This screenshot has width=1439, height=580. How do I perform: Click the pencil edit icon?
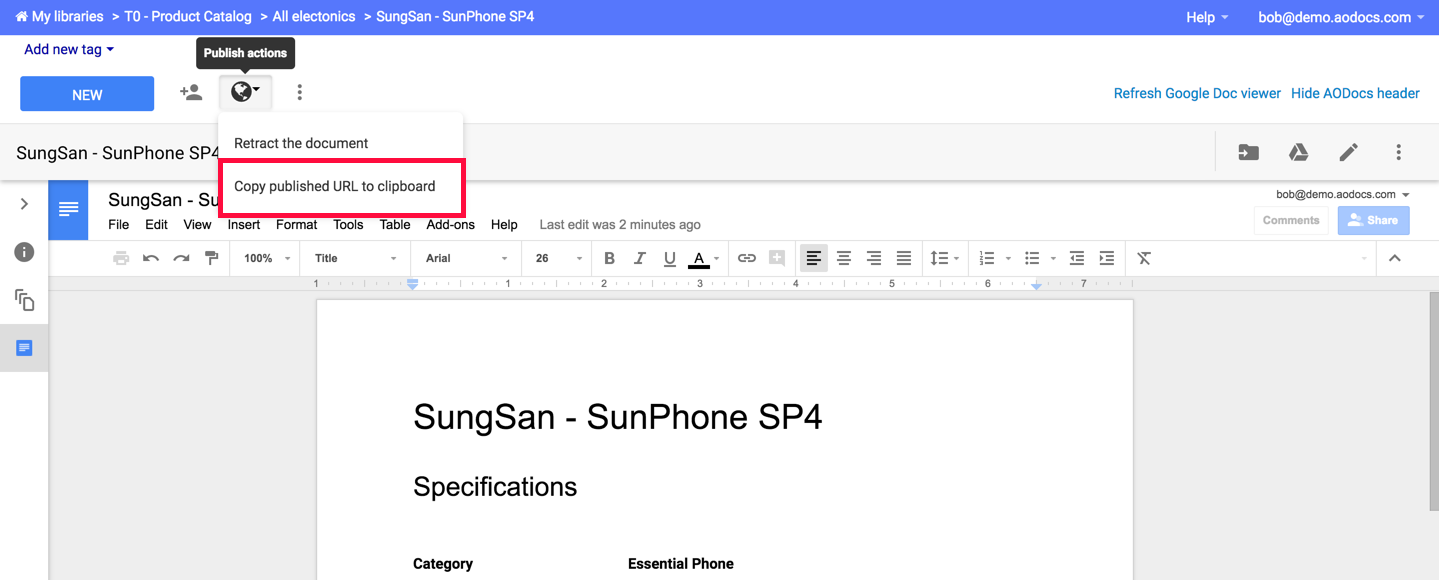pos(1349,152)
